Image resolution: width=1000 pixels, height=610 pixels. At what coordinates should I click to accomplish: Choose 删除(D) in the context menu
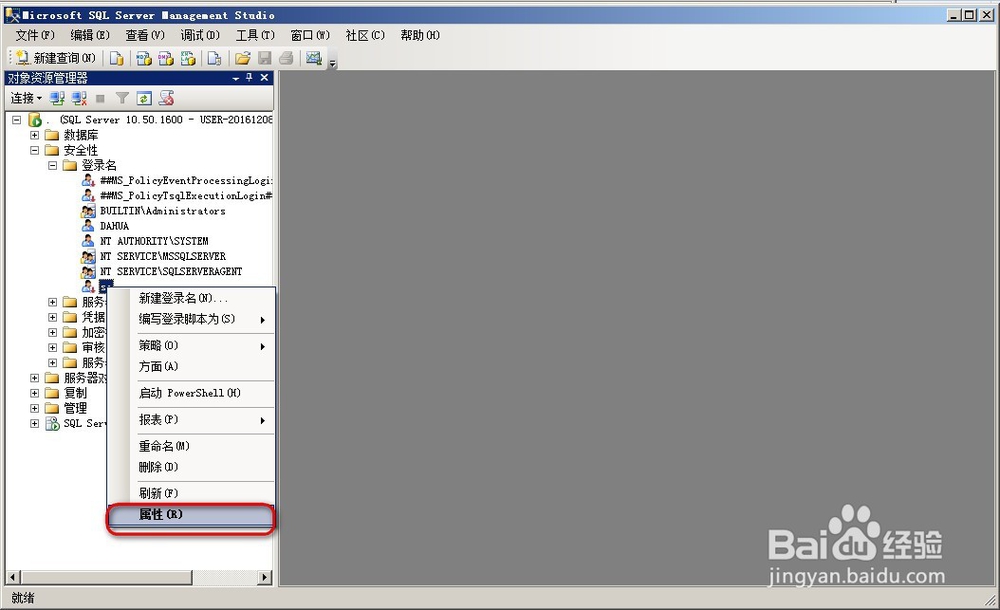pos(191,467)
